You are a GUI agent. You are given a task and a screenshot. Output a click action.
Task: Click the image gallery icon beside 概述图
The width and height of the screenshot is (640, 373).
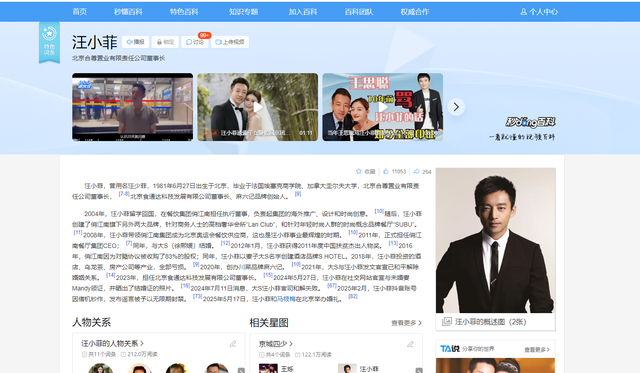pos(447,322)
